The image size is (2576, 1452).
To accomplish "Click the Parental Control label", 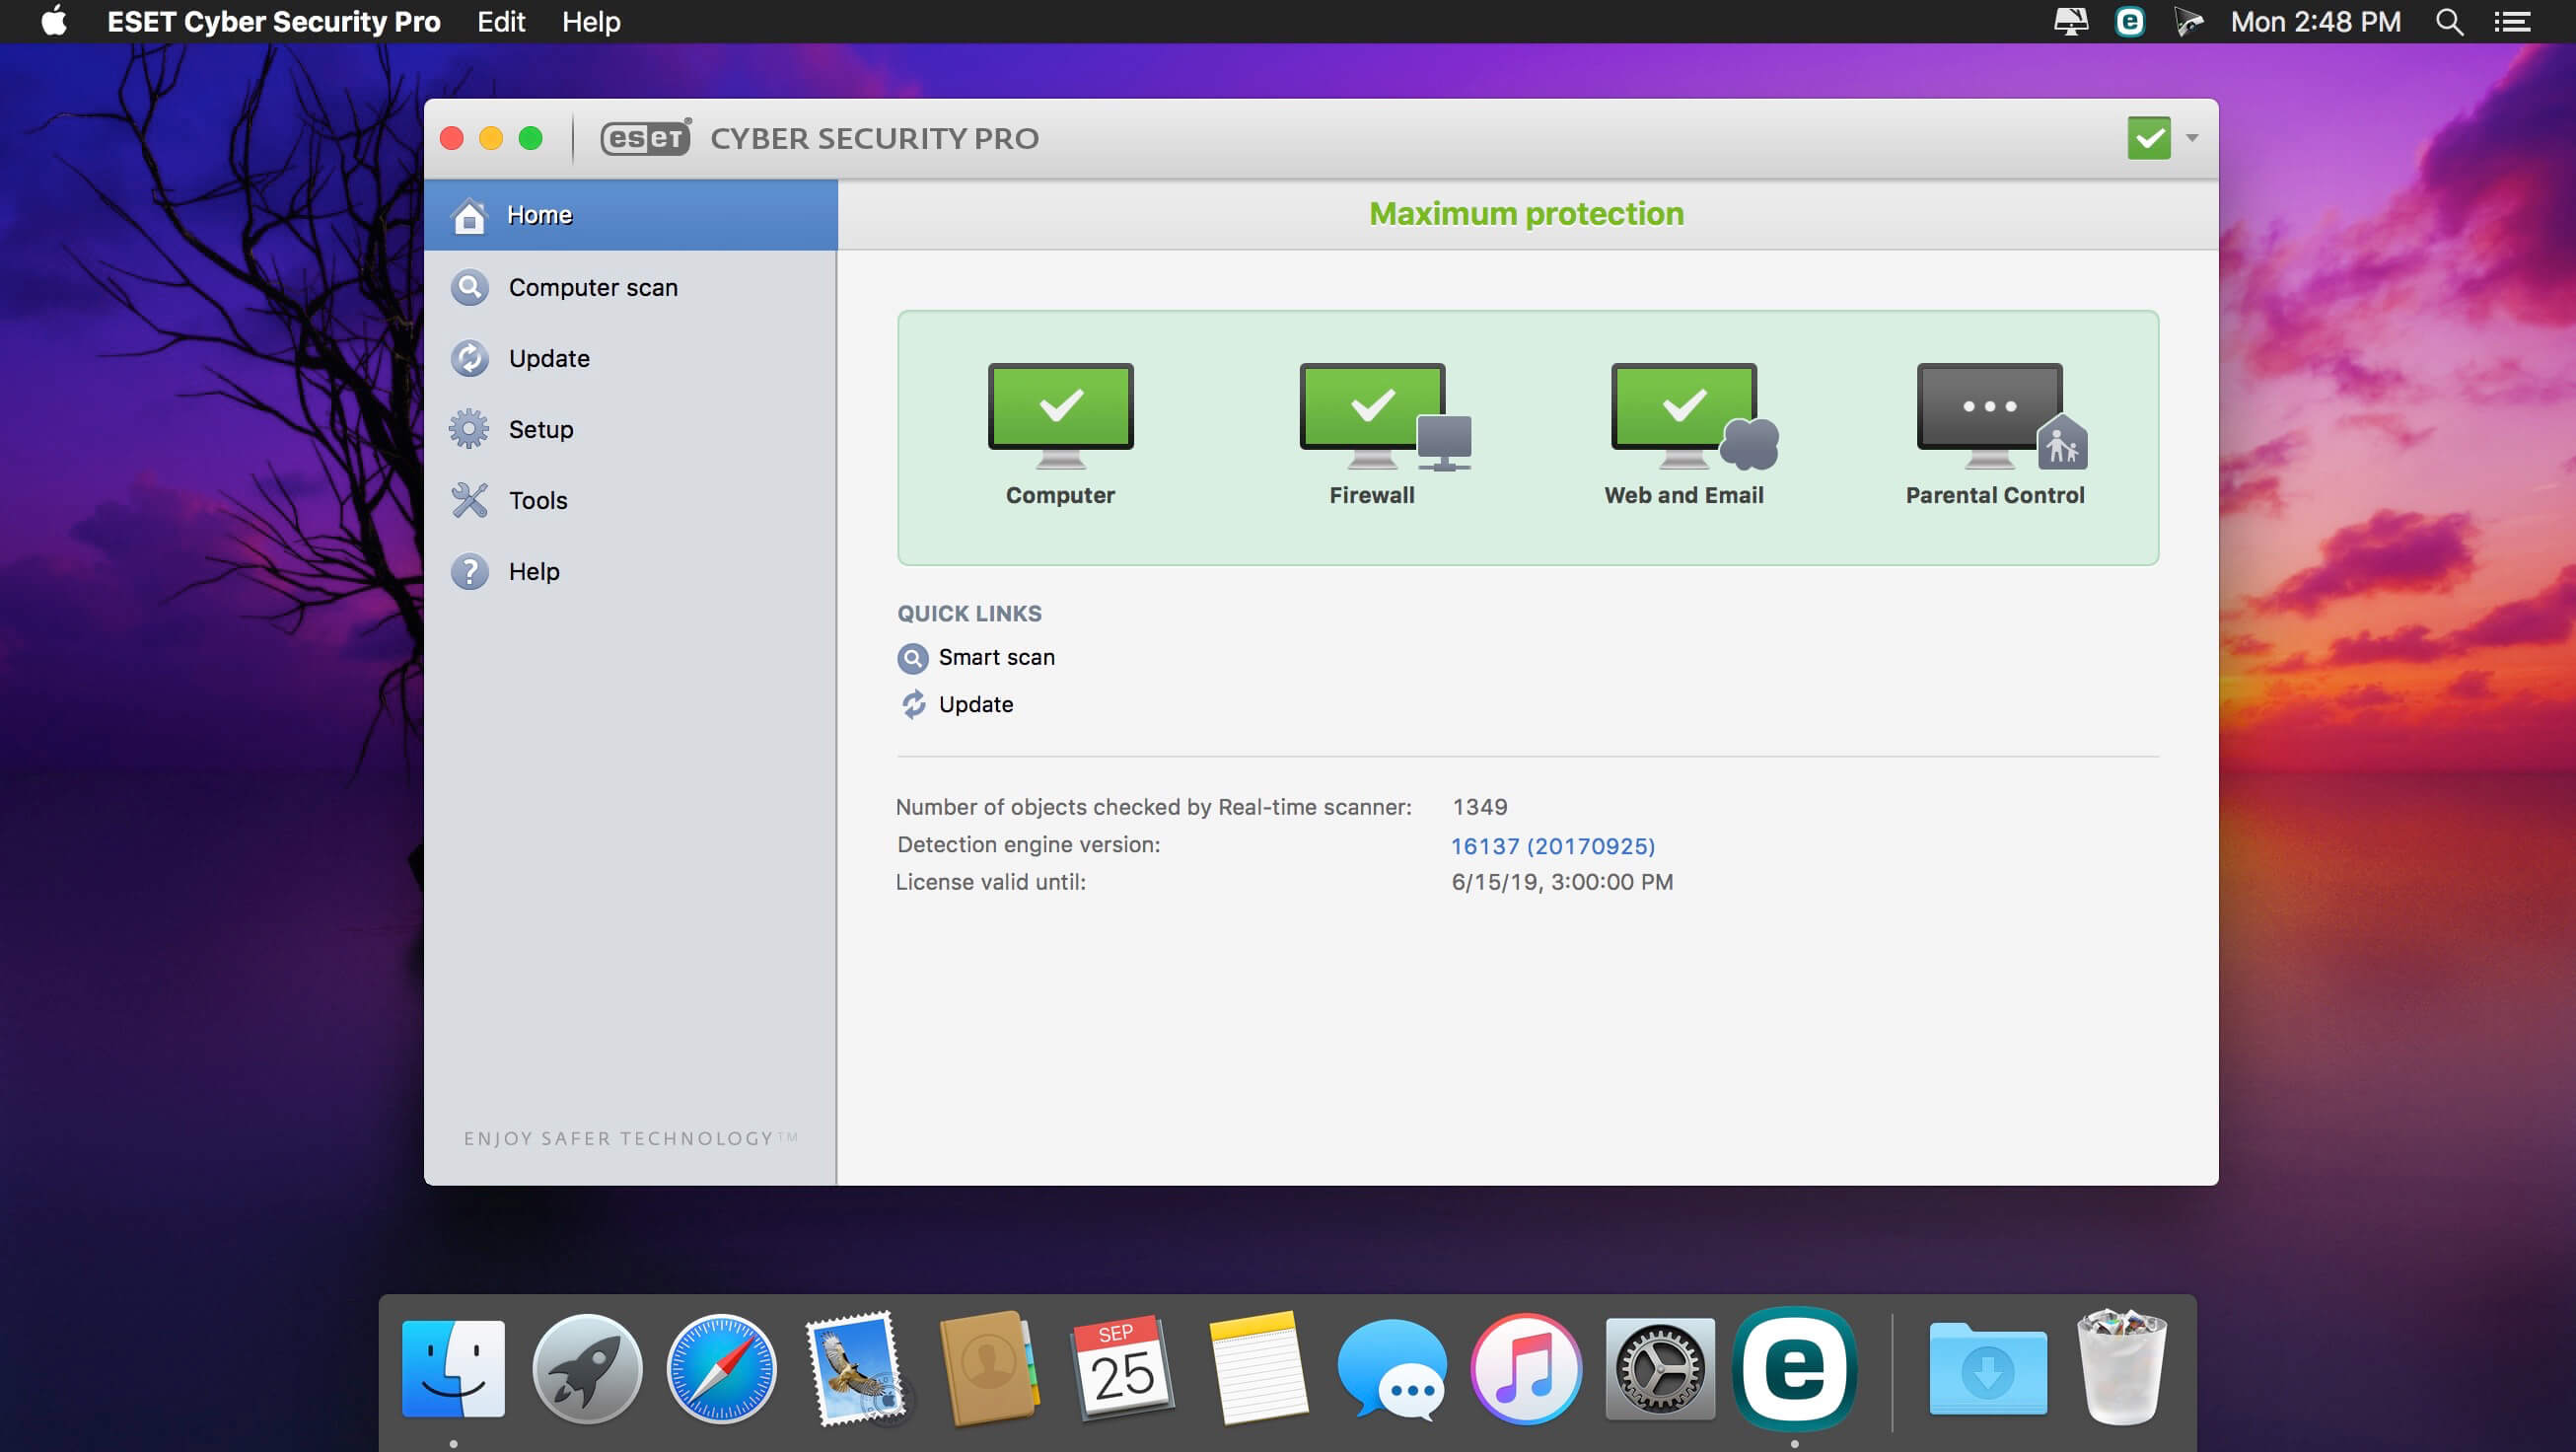I will point(1994,495).
